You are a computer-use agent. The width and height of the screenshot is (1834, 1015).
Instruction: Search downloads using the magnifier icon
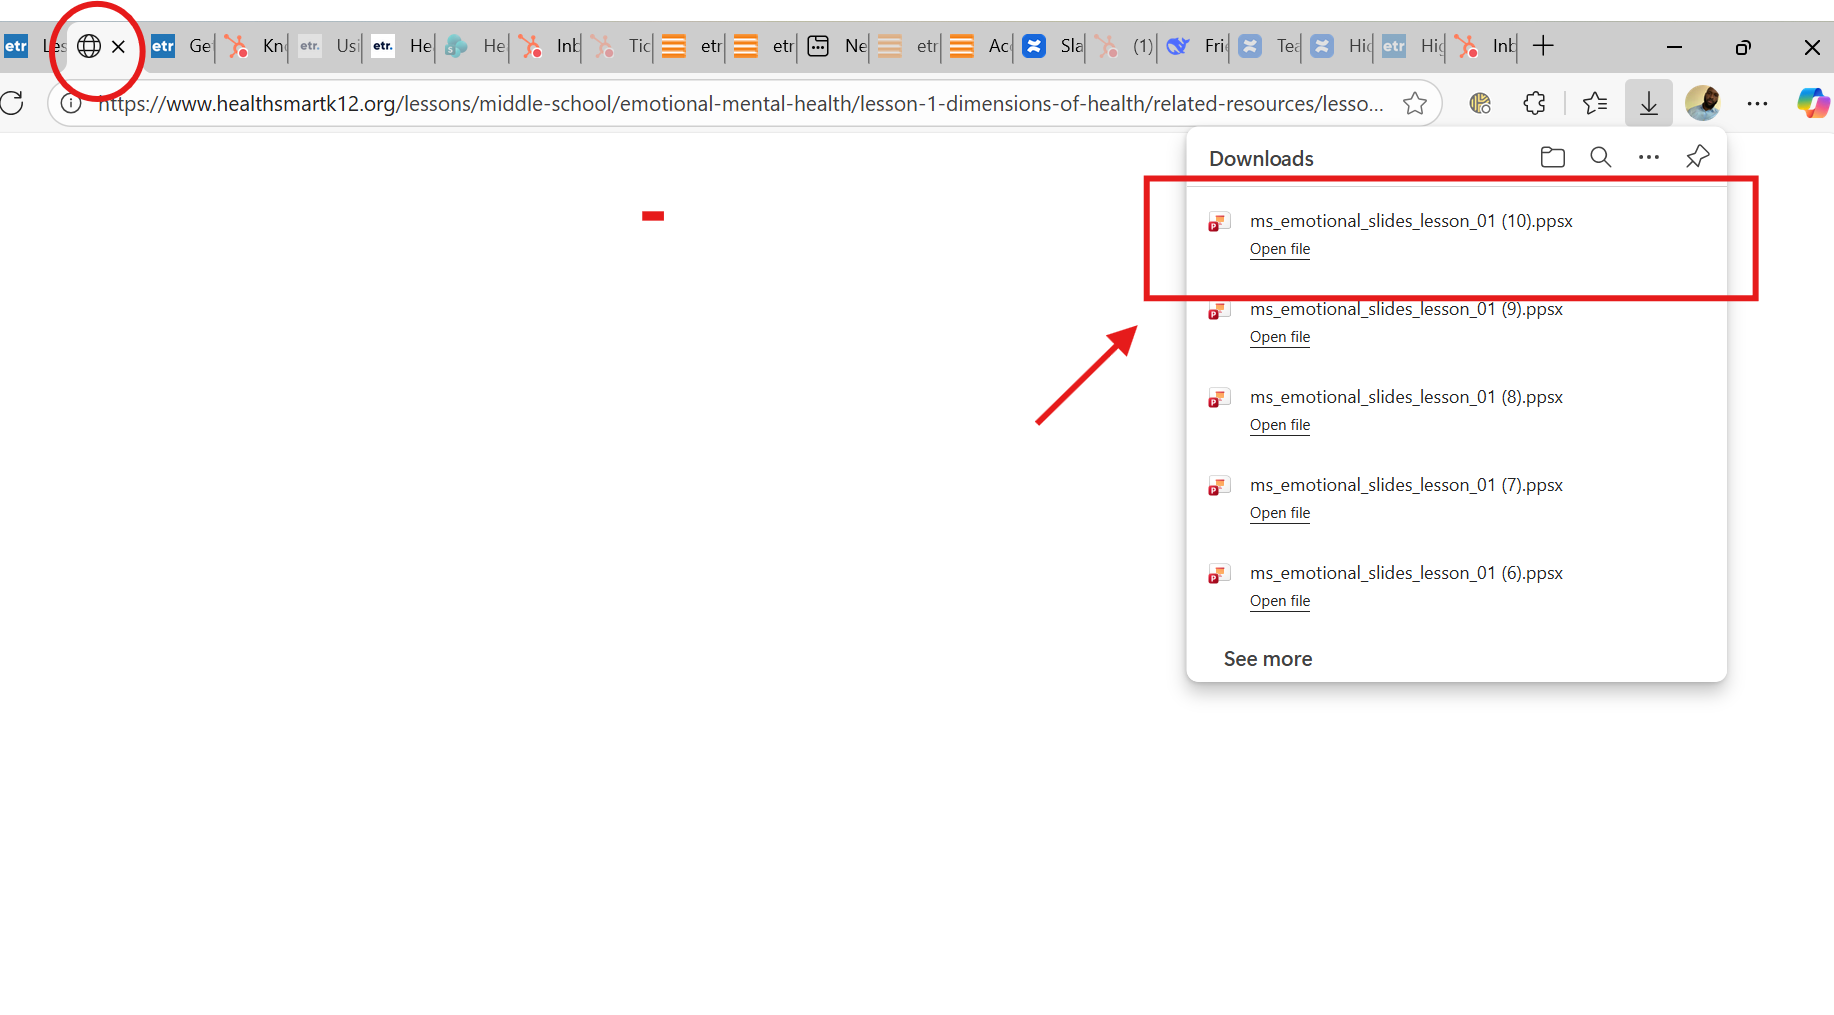point(1600,157)
